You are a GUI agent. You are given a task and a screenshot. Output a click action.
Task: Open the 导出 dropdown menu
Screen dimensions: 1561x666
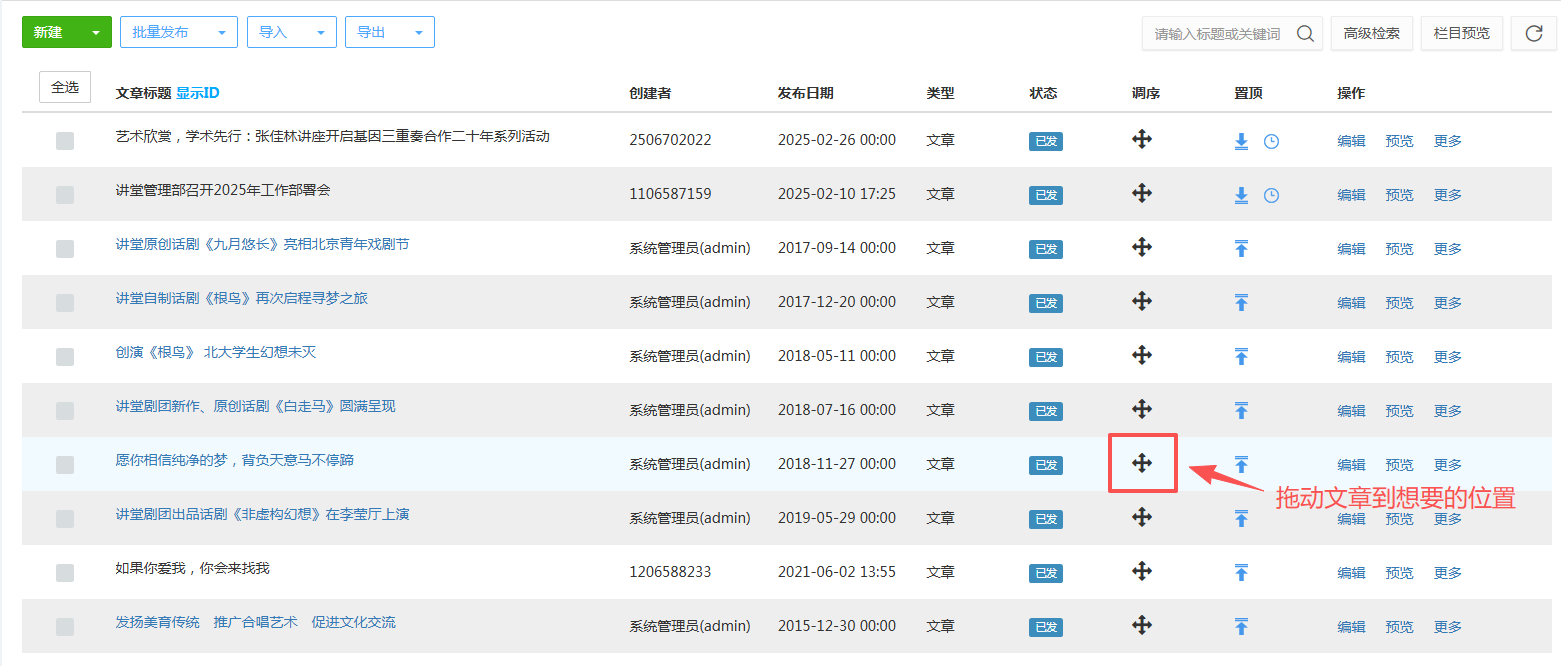389,32
